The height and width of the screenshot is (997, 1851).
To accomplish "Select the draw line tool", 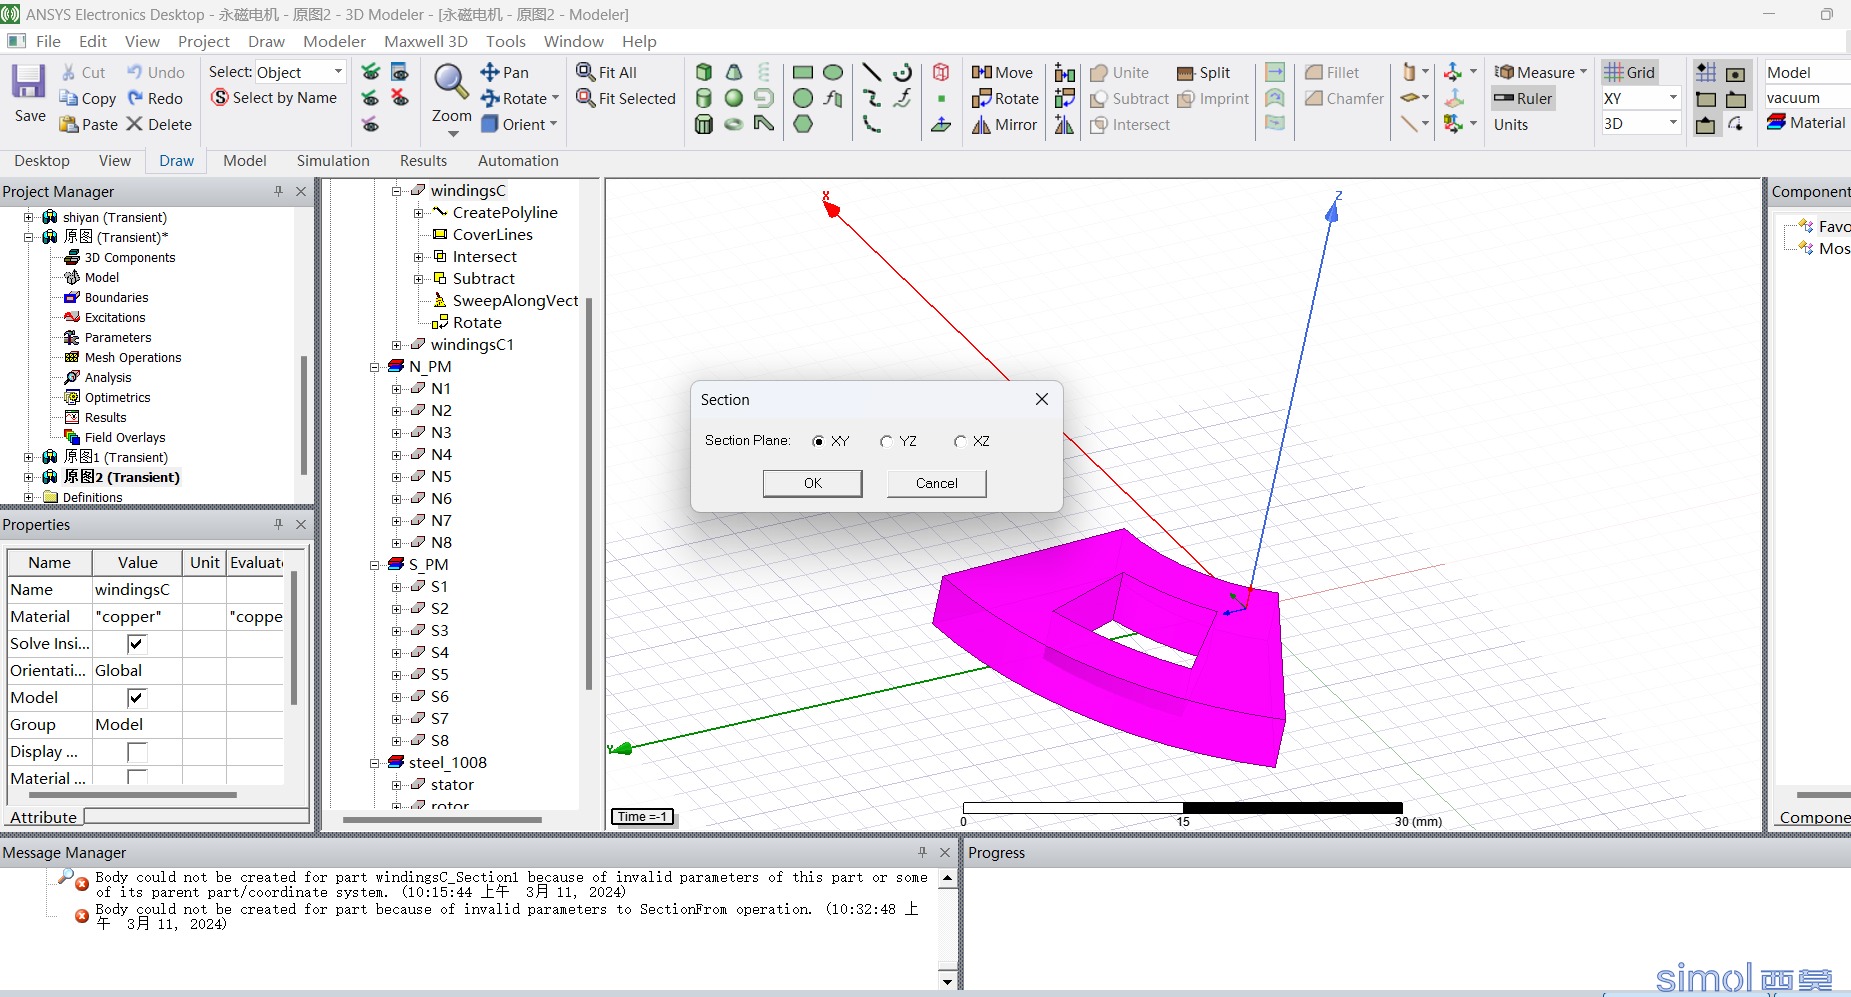I will click(x=872, y=72).
